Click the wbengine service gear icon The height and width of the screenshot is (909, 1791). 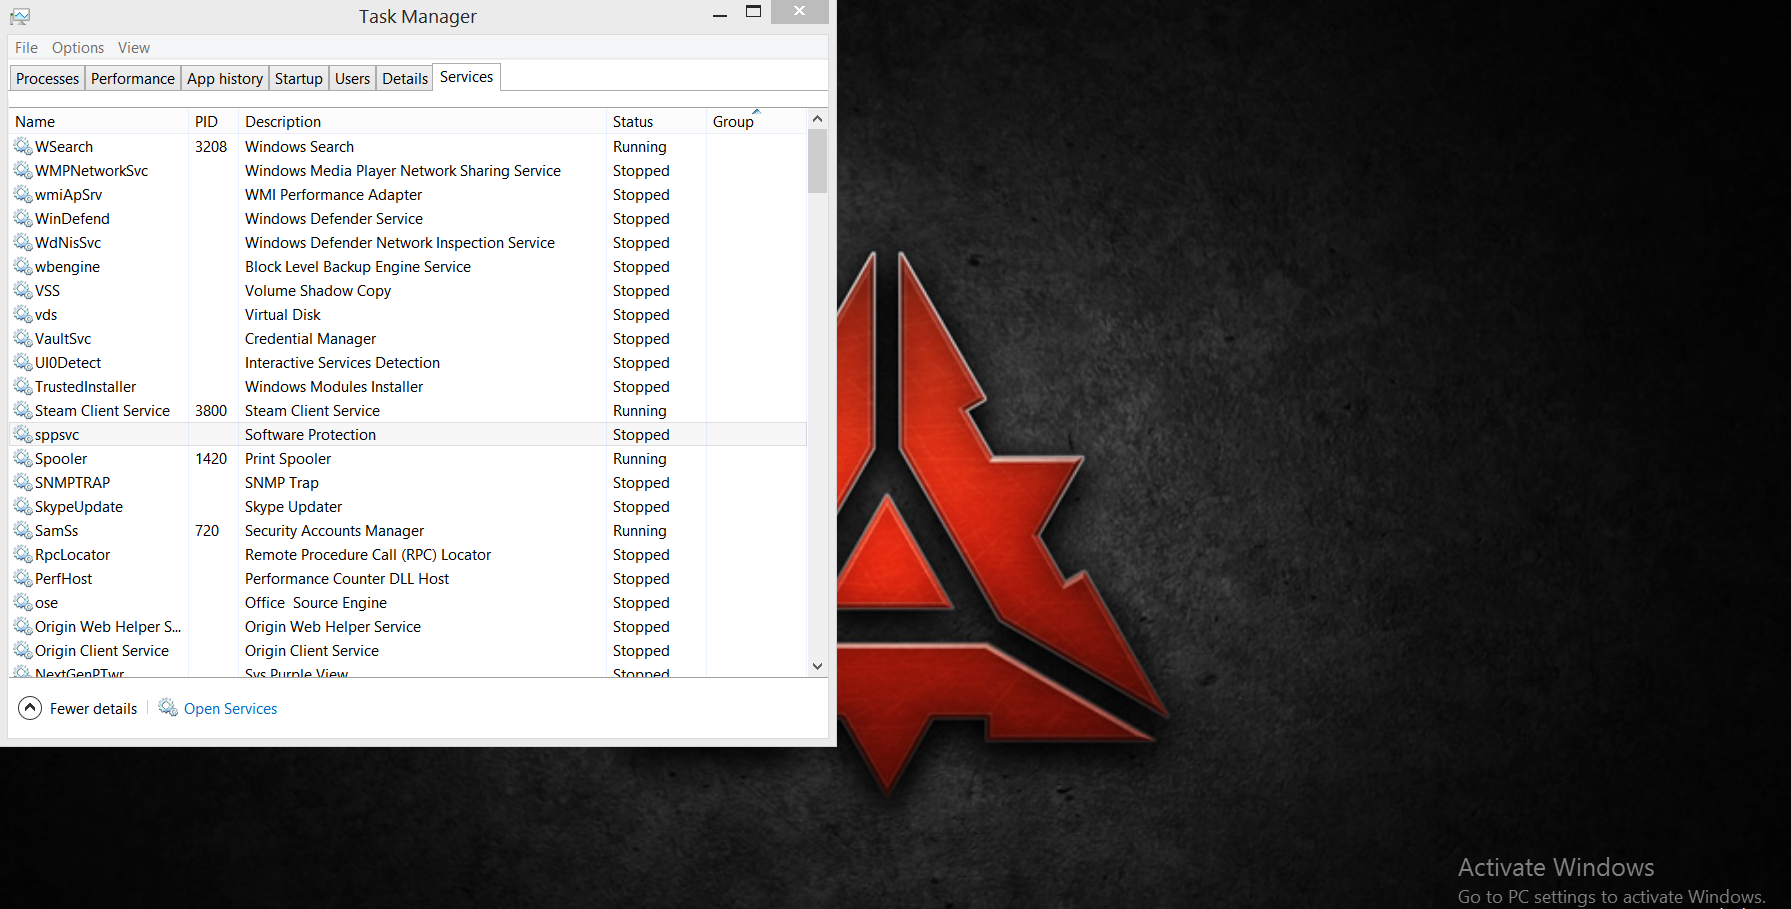click(23, 266)
